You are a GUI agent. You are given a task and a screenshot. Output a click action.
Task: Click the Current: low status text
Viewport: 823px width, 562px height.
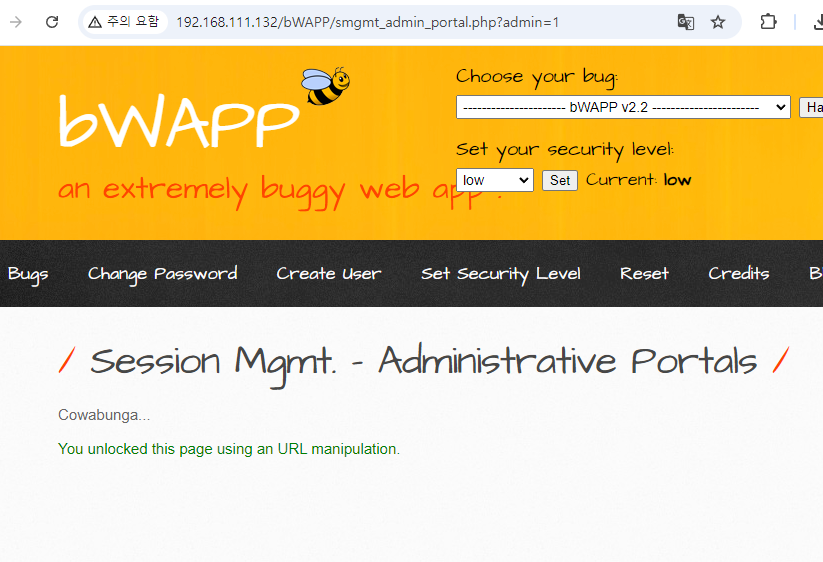point(638,180)
